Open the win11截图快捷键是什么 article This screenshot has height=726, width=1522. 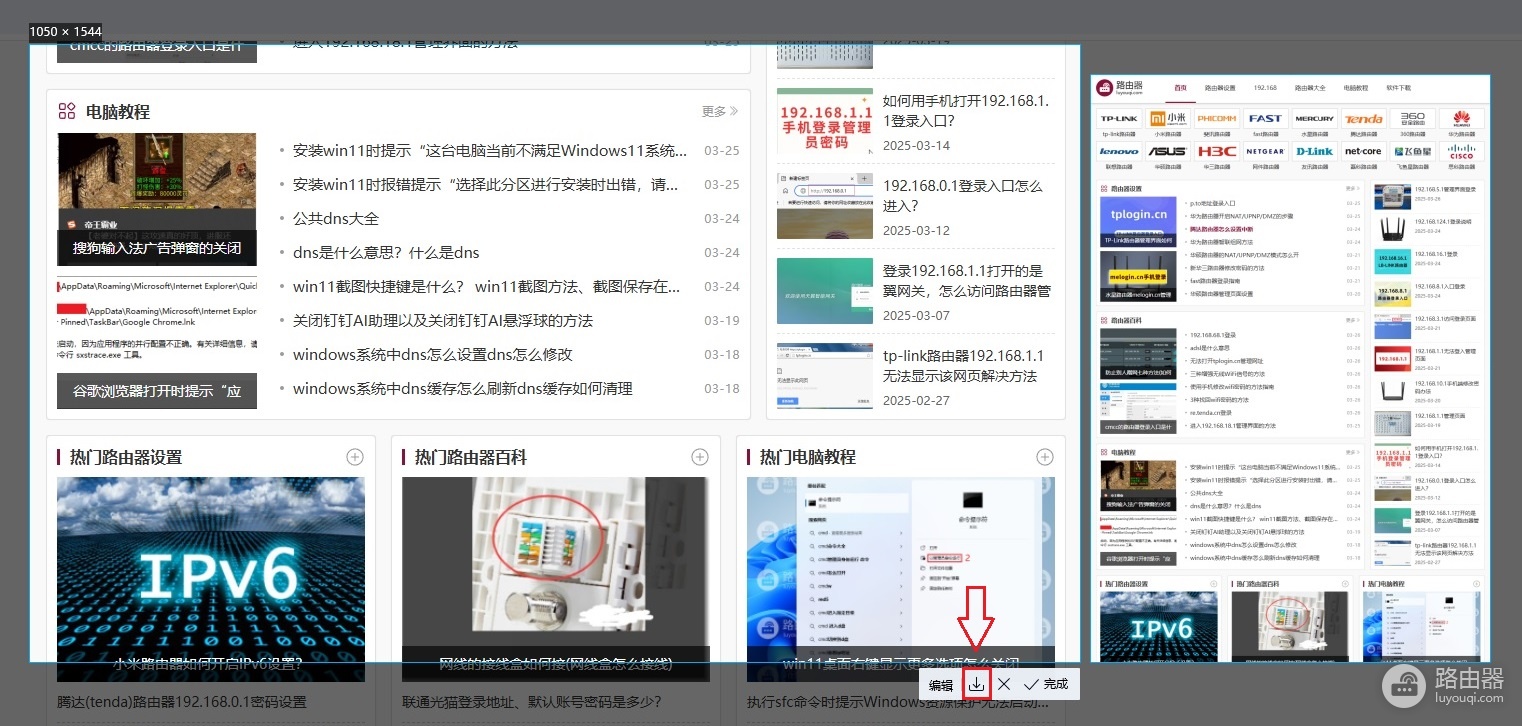487,287
